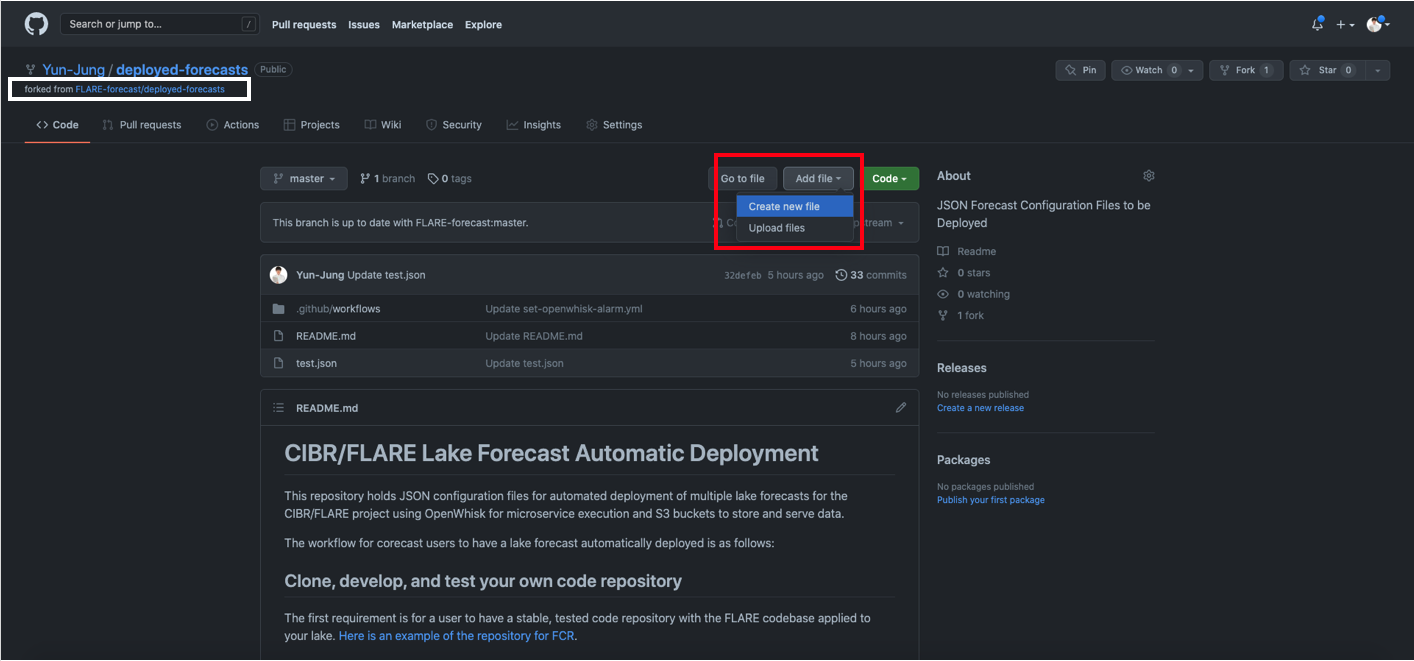
Task: Select Upload files menu item
Action: coord(795,228)
